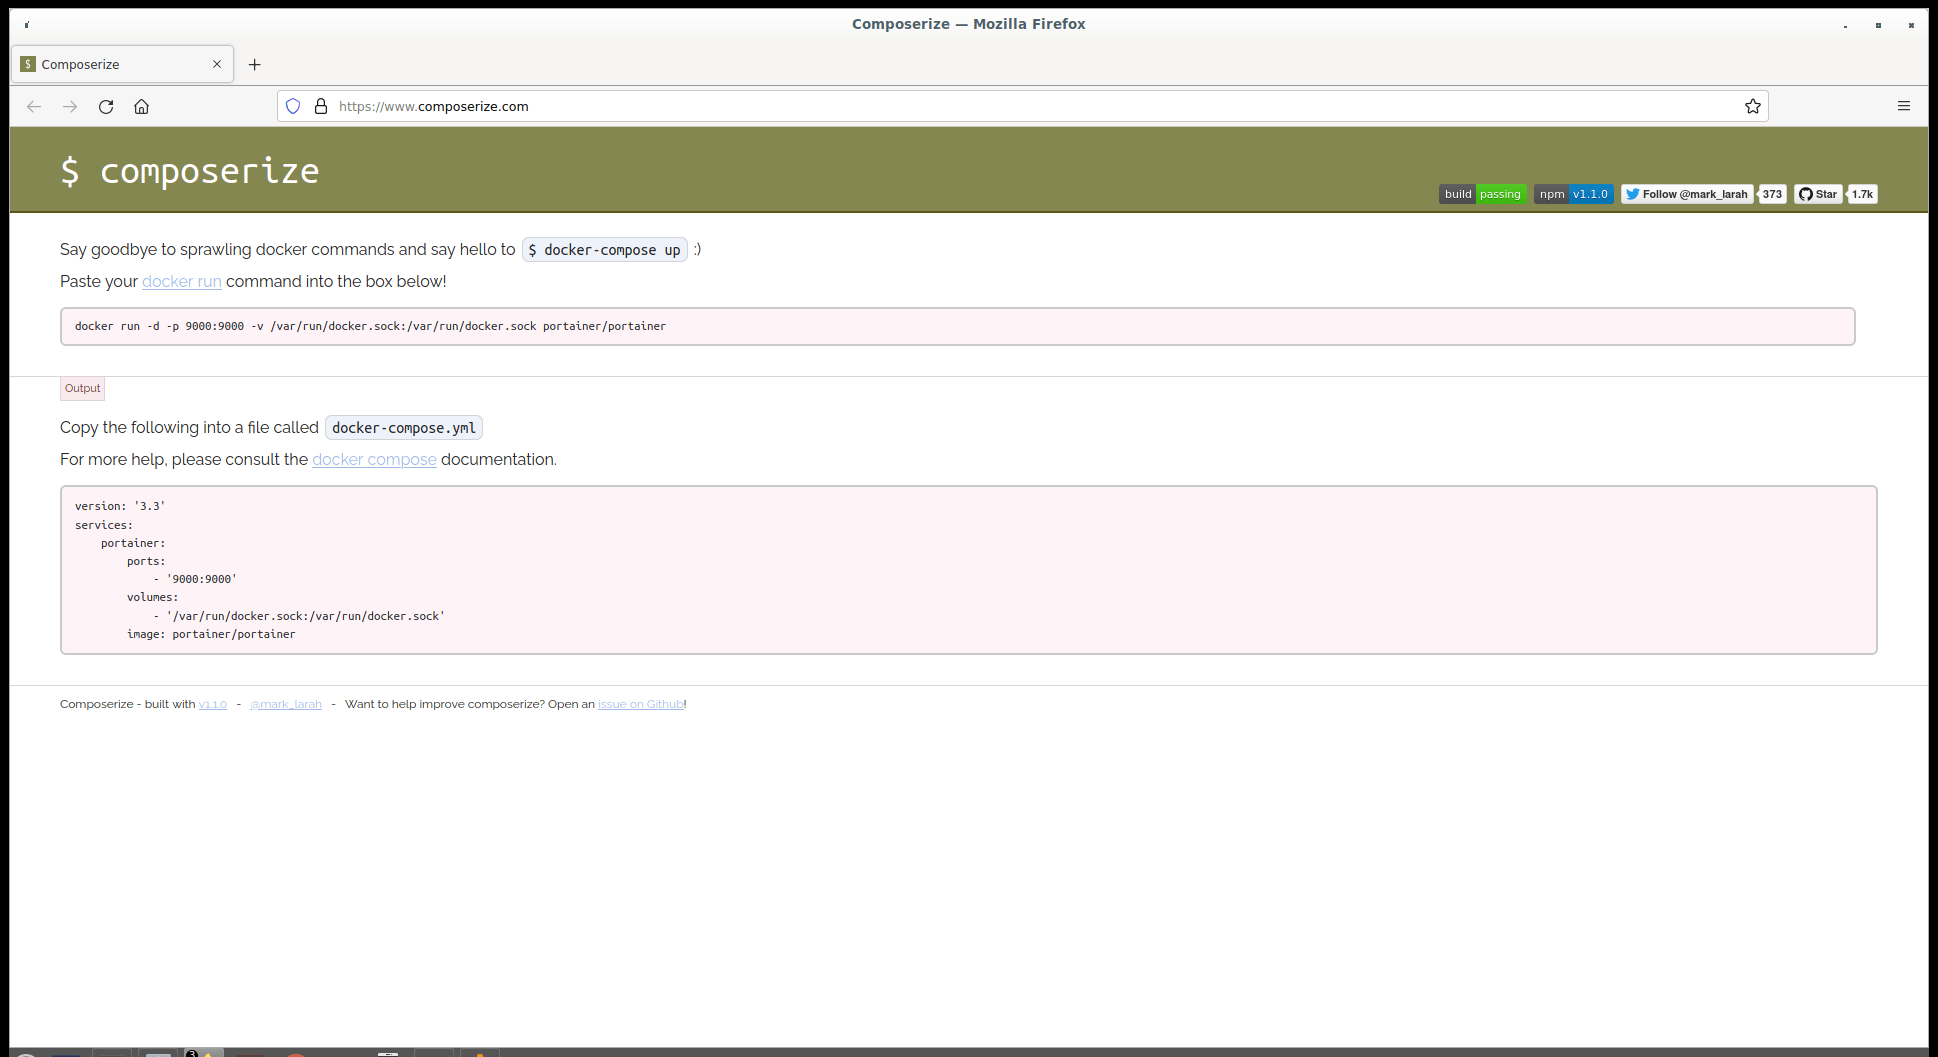Open the docker compose documentation link
Screen dimensions: 1938x1057
[374, 459]
